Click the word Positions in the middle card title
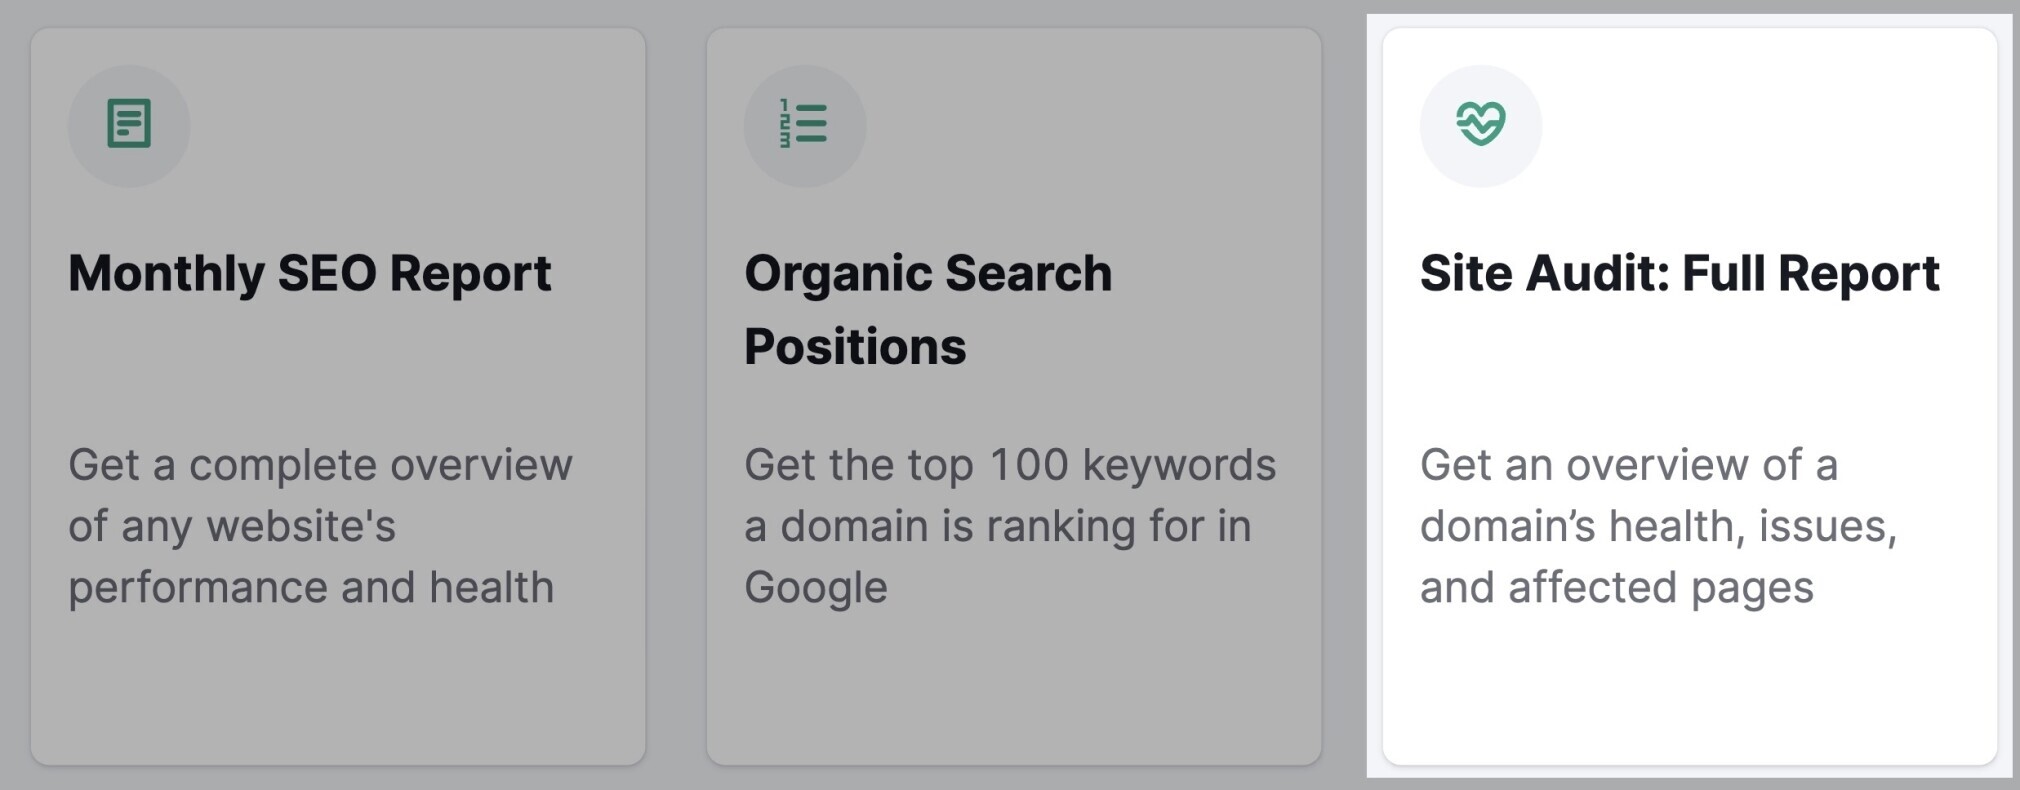The image size is (2020, 790). tap(855, 346)
